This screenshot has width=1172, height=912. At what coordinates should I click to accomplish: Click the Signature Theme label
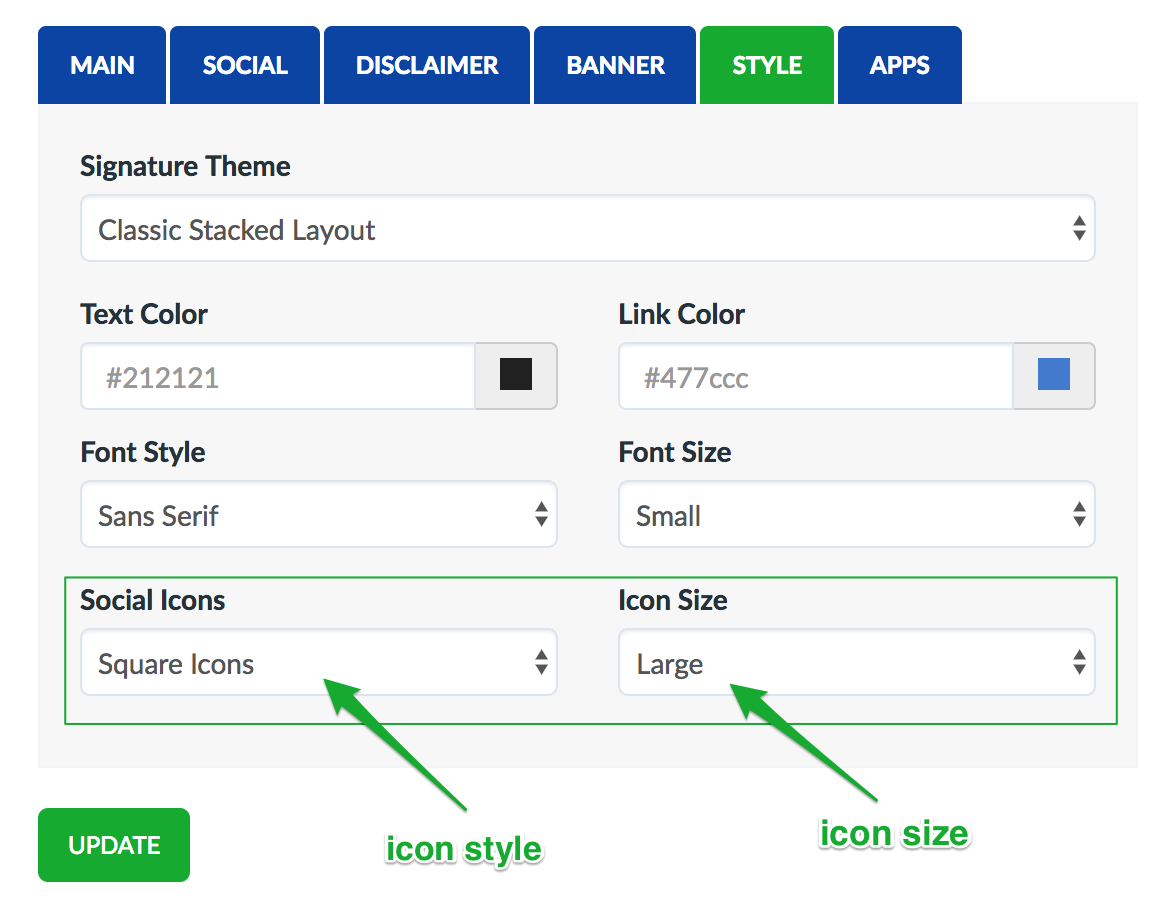pyautogui.click(x=185, y=166)
